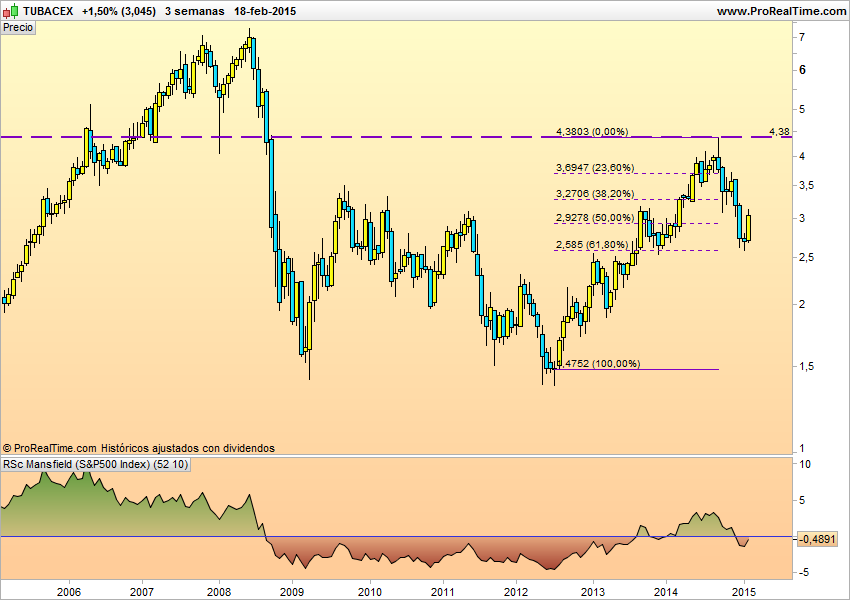Select the 2,9278 (50,00%) Fibonacci level
Screen dimensions: 850x600
pos(594,218)
